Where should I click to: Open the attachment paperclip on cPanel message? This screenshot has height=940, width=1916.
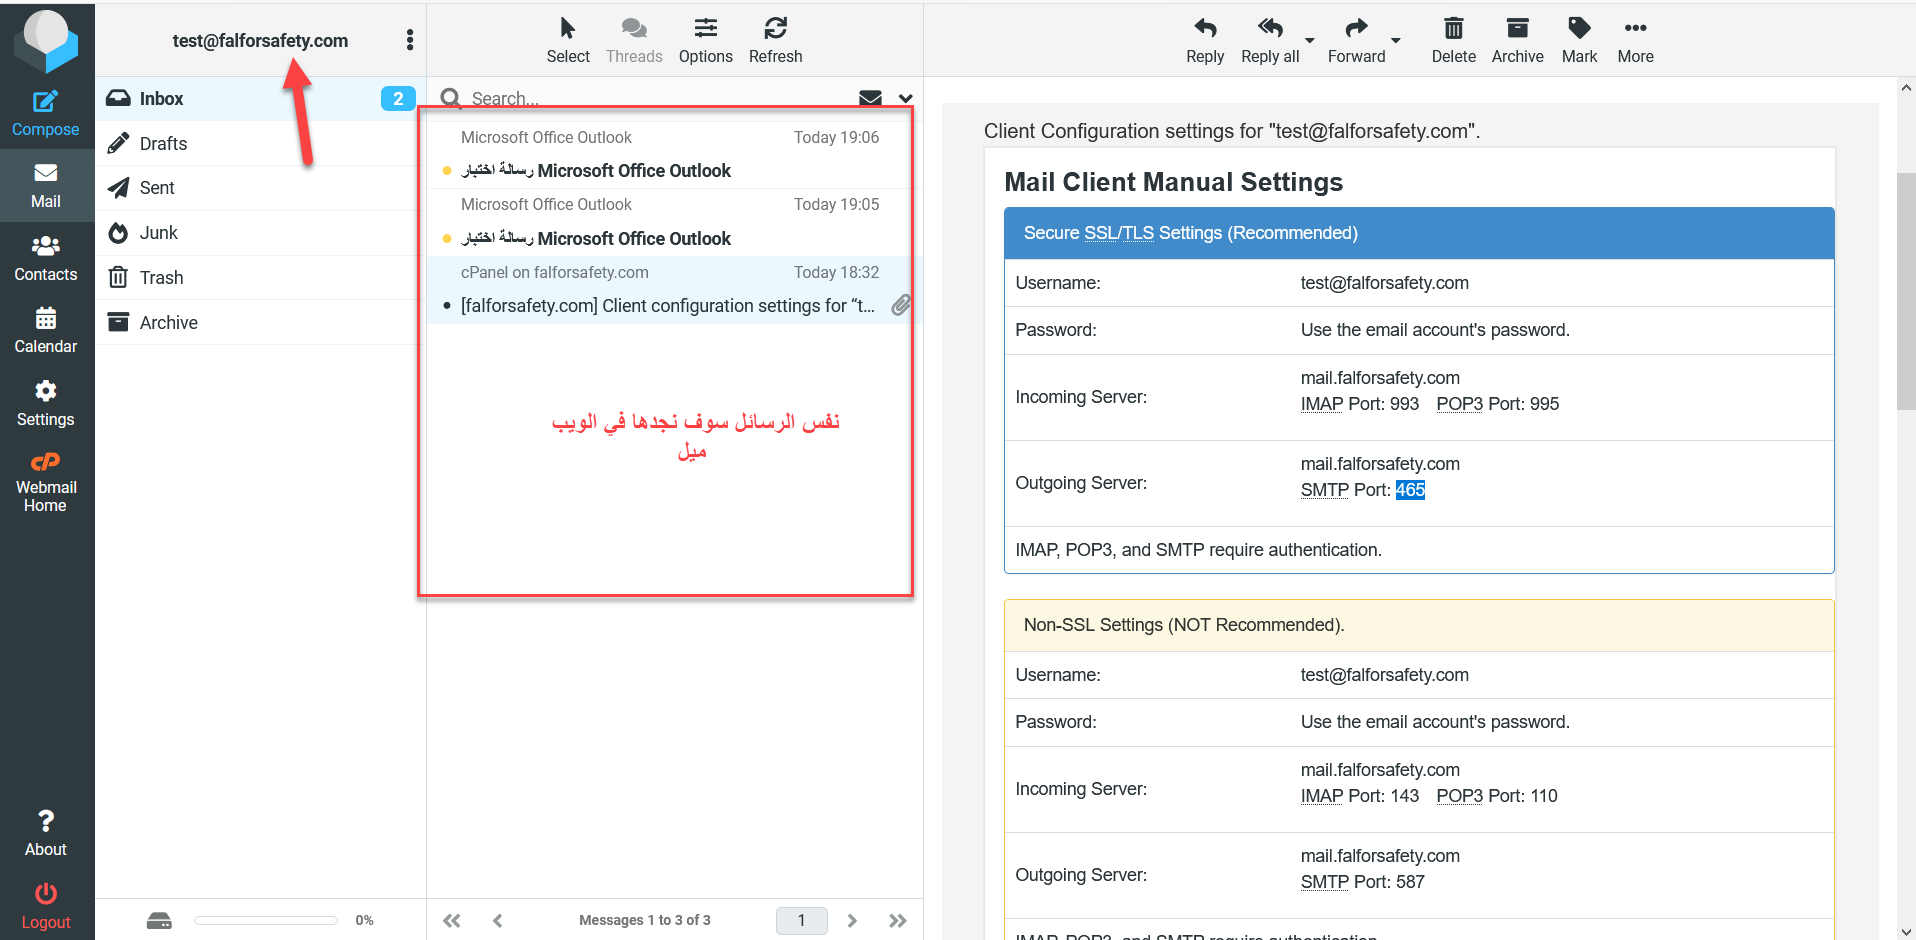pyautogui.click(x=901, y=305)
